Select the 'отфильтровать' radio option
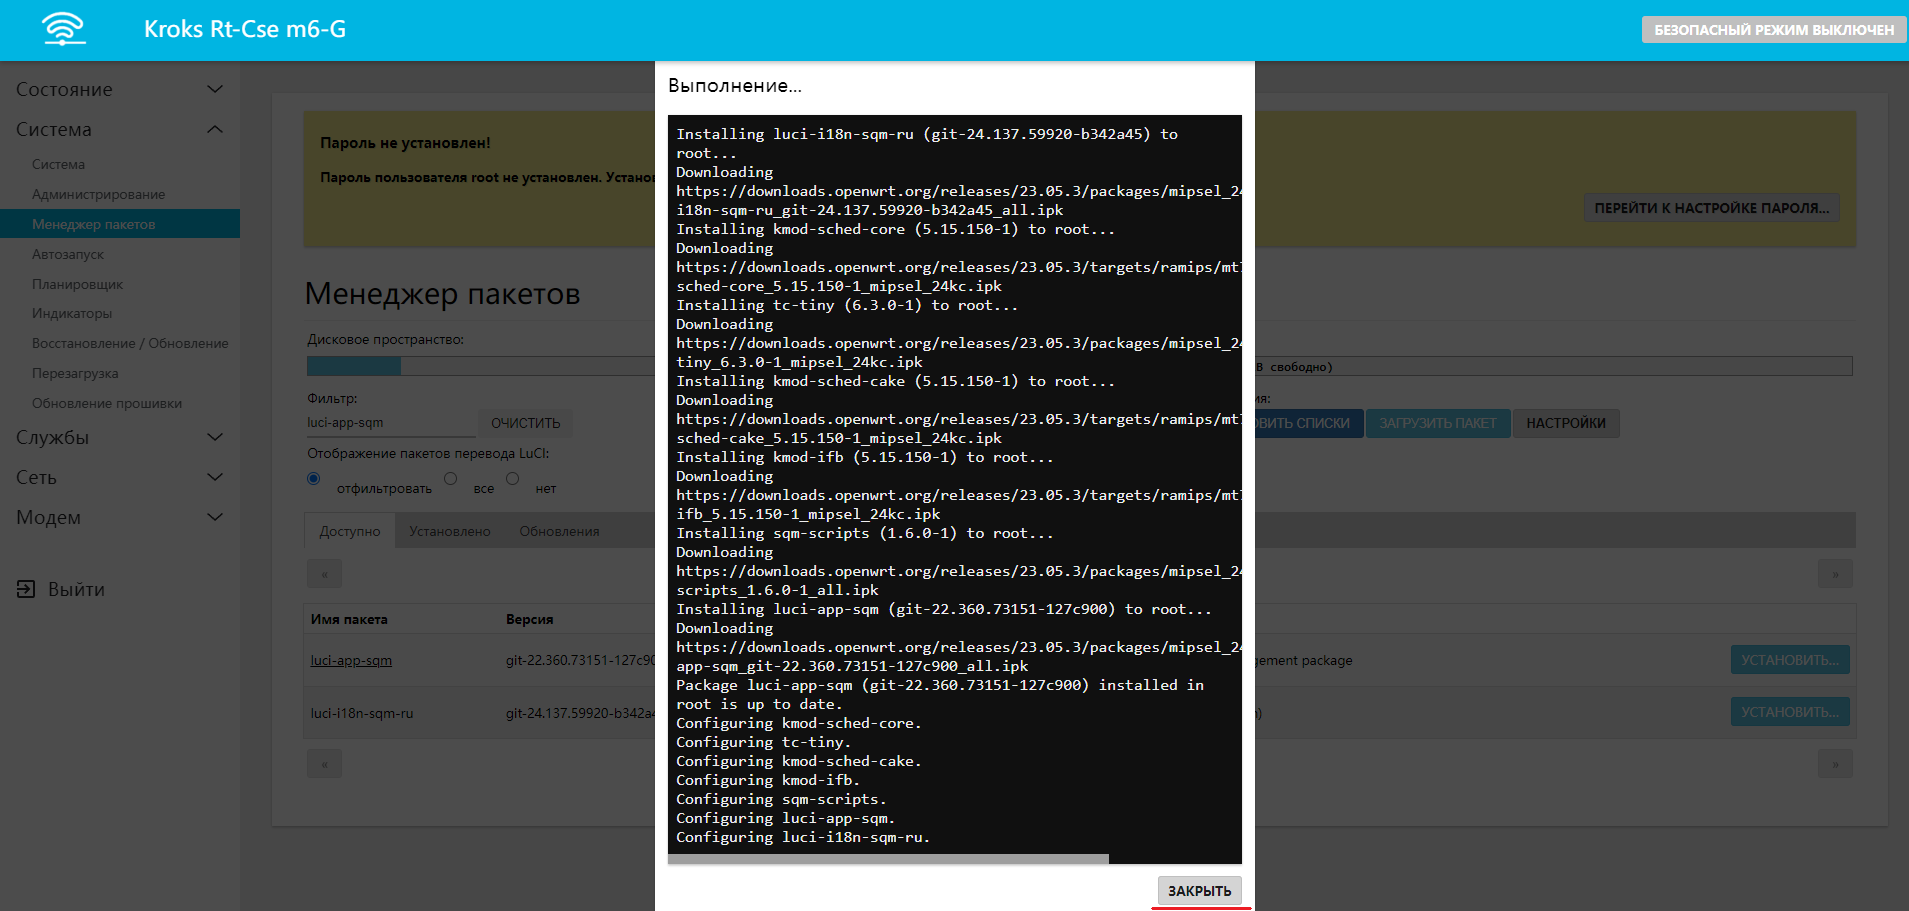1909x911 pixels. pos(314,479)
